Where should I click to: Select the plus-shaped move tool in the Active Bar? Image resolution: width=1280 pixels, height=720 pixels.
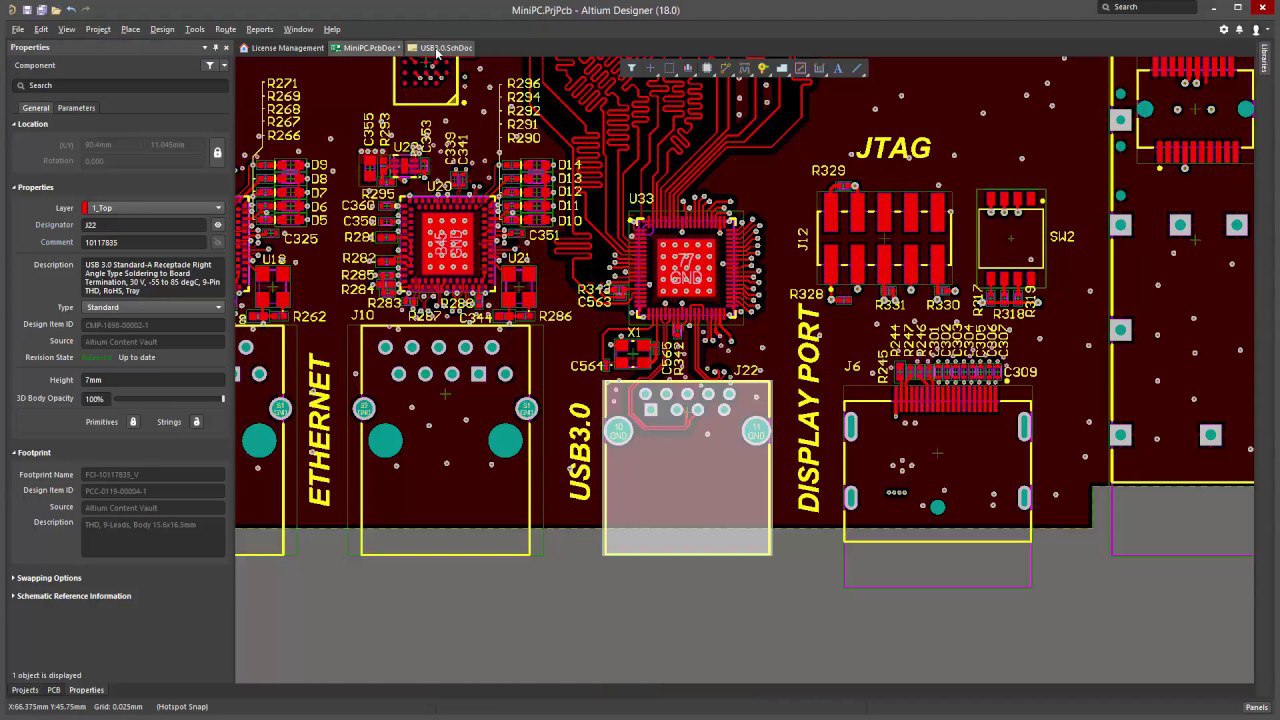click(650, 68)
